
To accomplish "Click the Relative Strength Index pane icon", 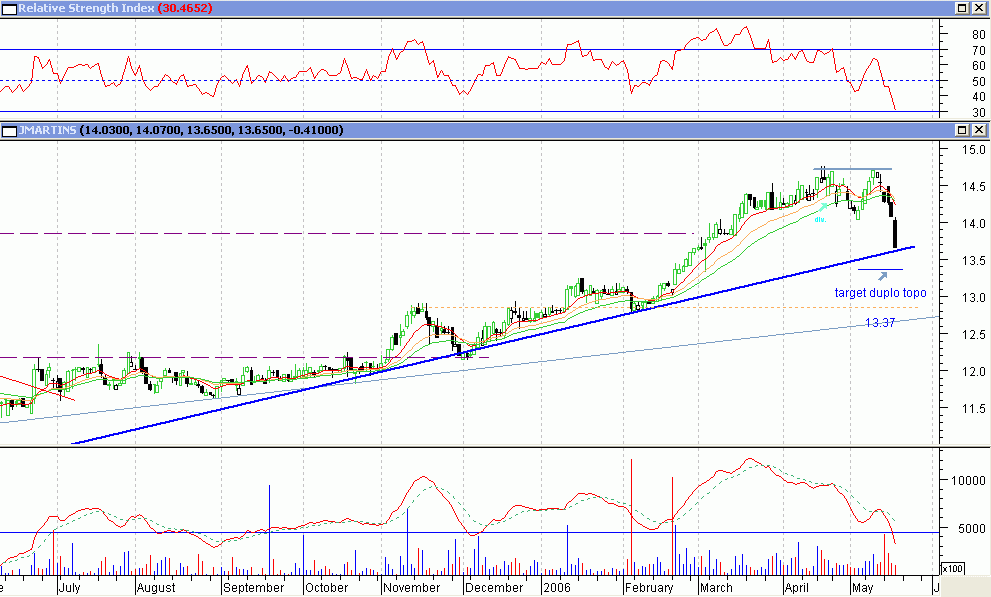I will (x=9, y=8).
